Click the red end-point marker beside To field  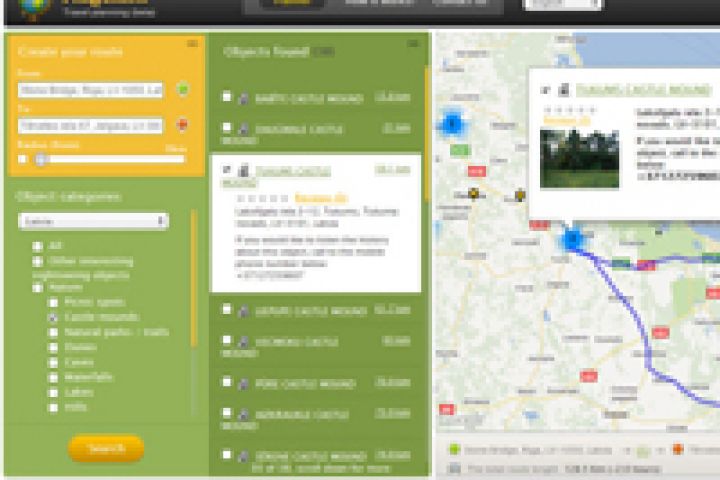(182, 124)
